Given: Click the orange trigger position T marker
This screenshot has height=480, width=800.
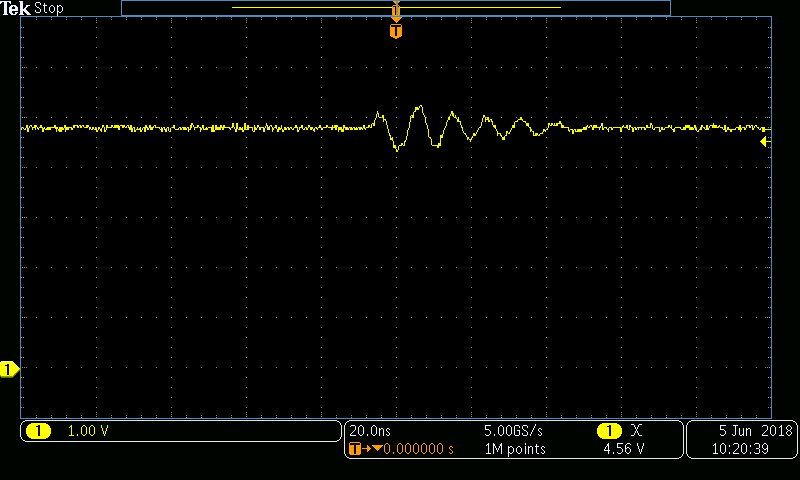Looking at the screenshot, I should pos(396,32).
